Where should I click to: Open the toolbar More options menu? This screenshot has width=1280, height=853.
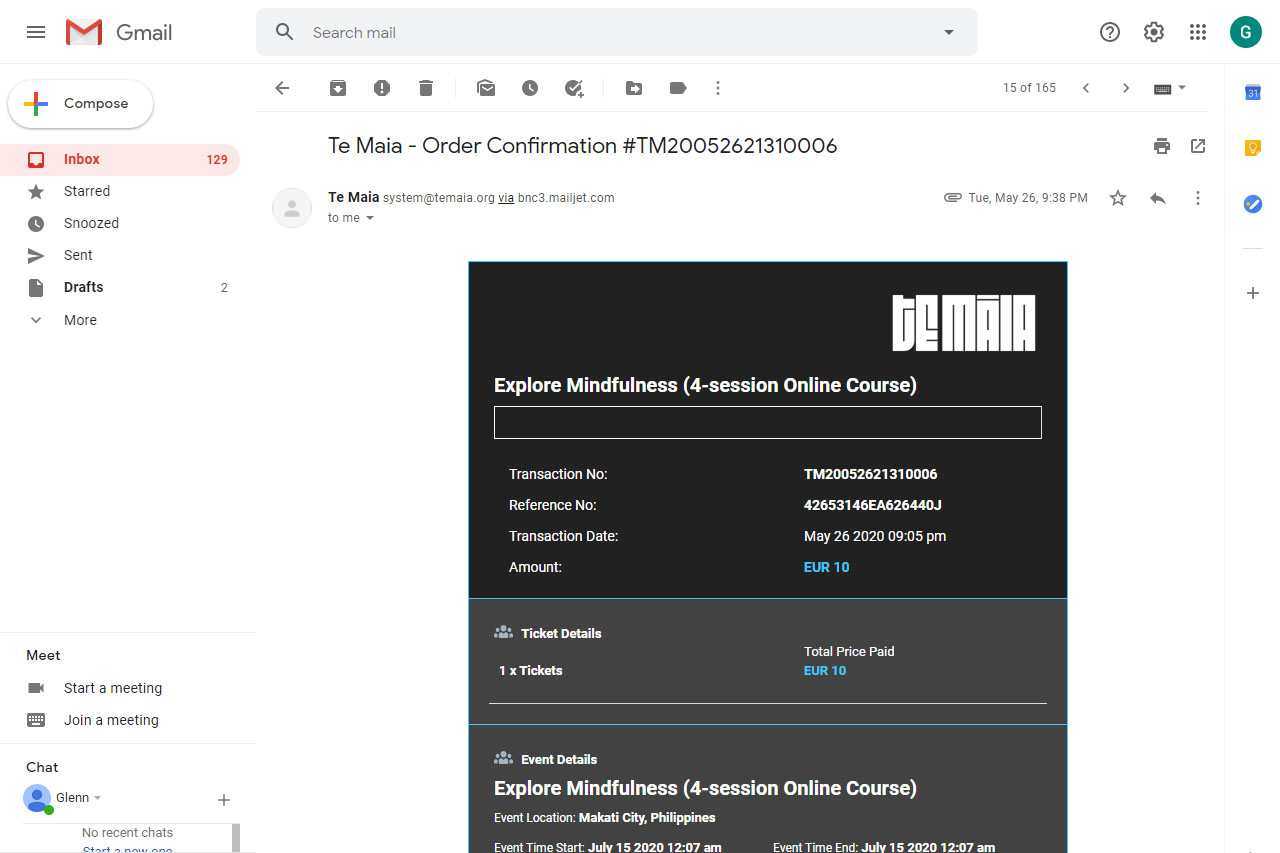click(x=718, y=88)
